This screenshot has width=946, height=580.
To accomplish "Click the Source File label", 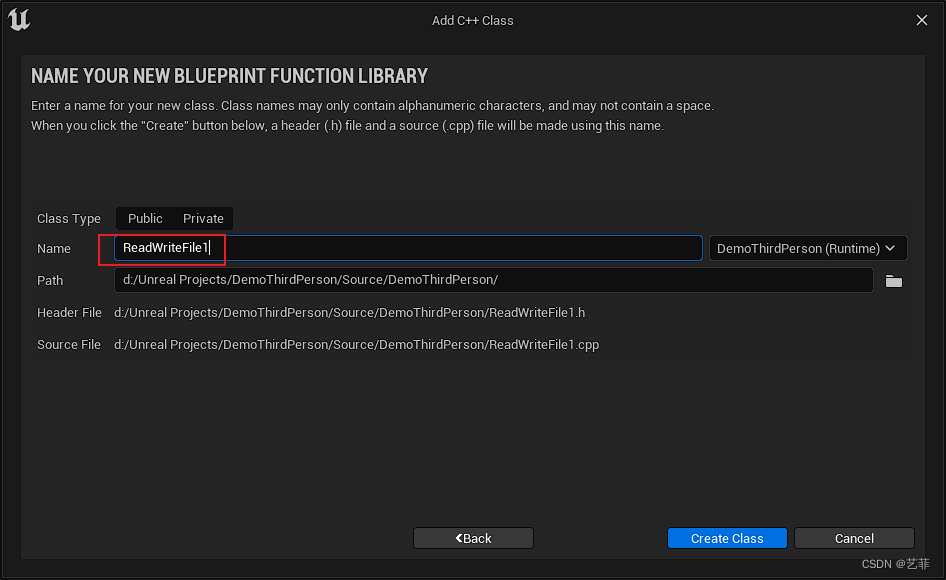I will click(69, 345).
